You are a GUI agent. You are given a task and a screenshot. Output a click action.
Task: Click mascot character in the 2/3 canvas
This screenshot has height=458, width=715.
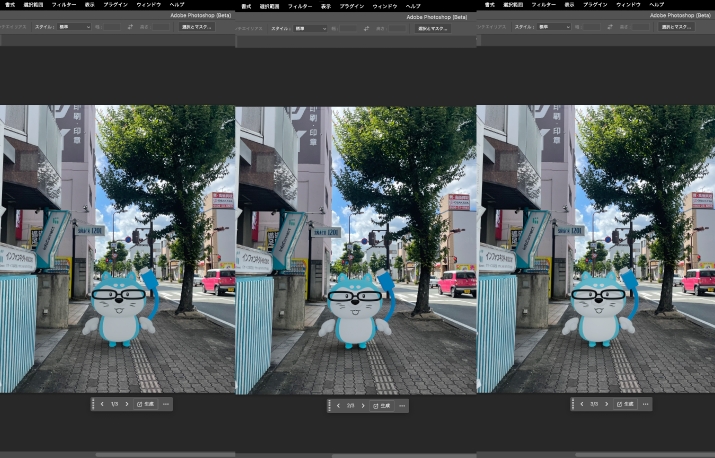pos(357,310)
